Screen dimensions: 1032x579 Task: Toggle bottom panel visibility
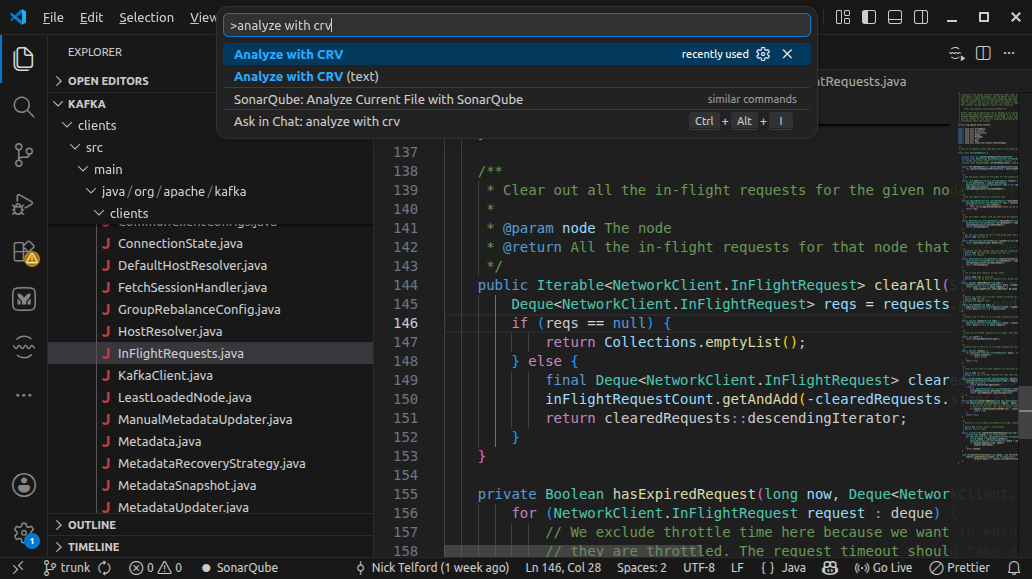tap(894, 17)
